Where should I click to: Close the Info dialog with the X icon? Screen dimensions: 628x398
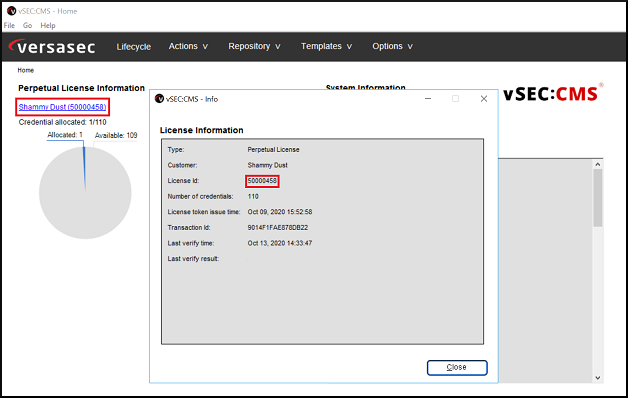(x=484, y=98)
